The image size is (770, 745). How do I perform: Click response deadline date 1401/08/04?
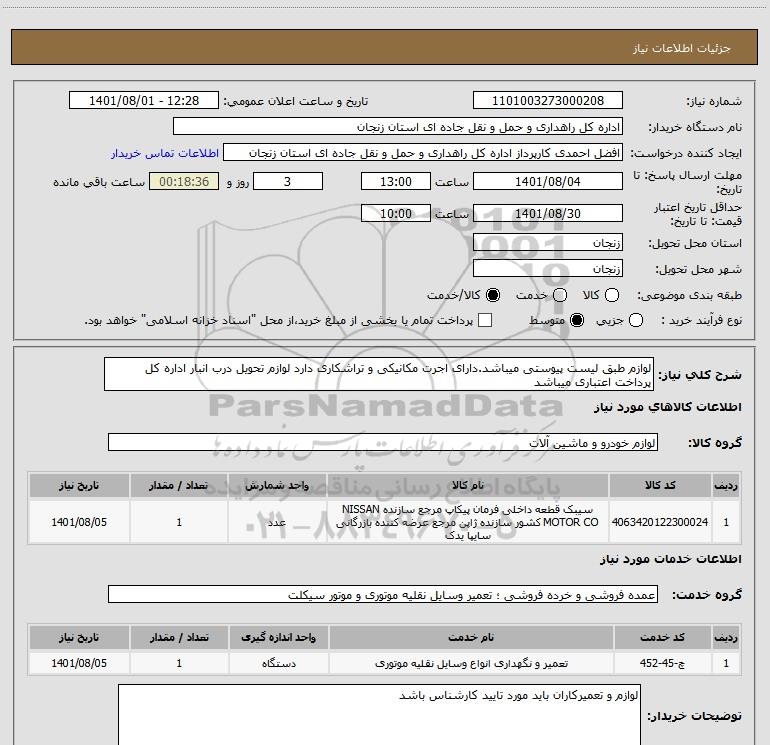click(548, 181)
